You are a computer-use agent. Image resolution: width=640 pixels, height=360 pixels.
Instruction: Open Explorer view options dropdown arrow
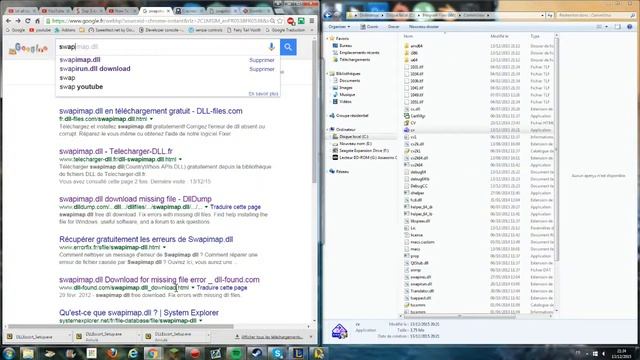click(607, 27)
